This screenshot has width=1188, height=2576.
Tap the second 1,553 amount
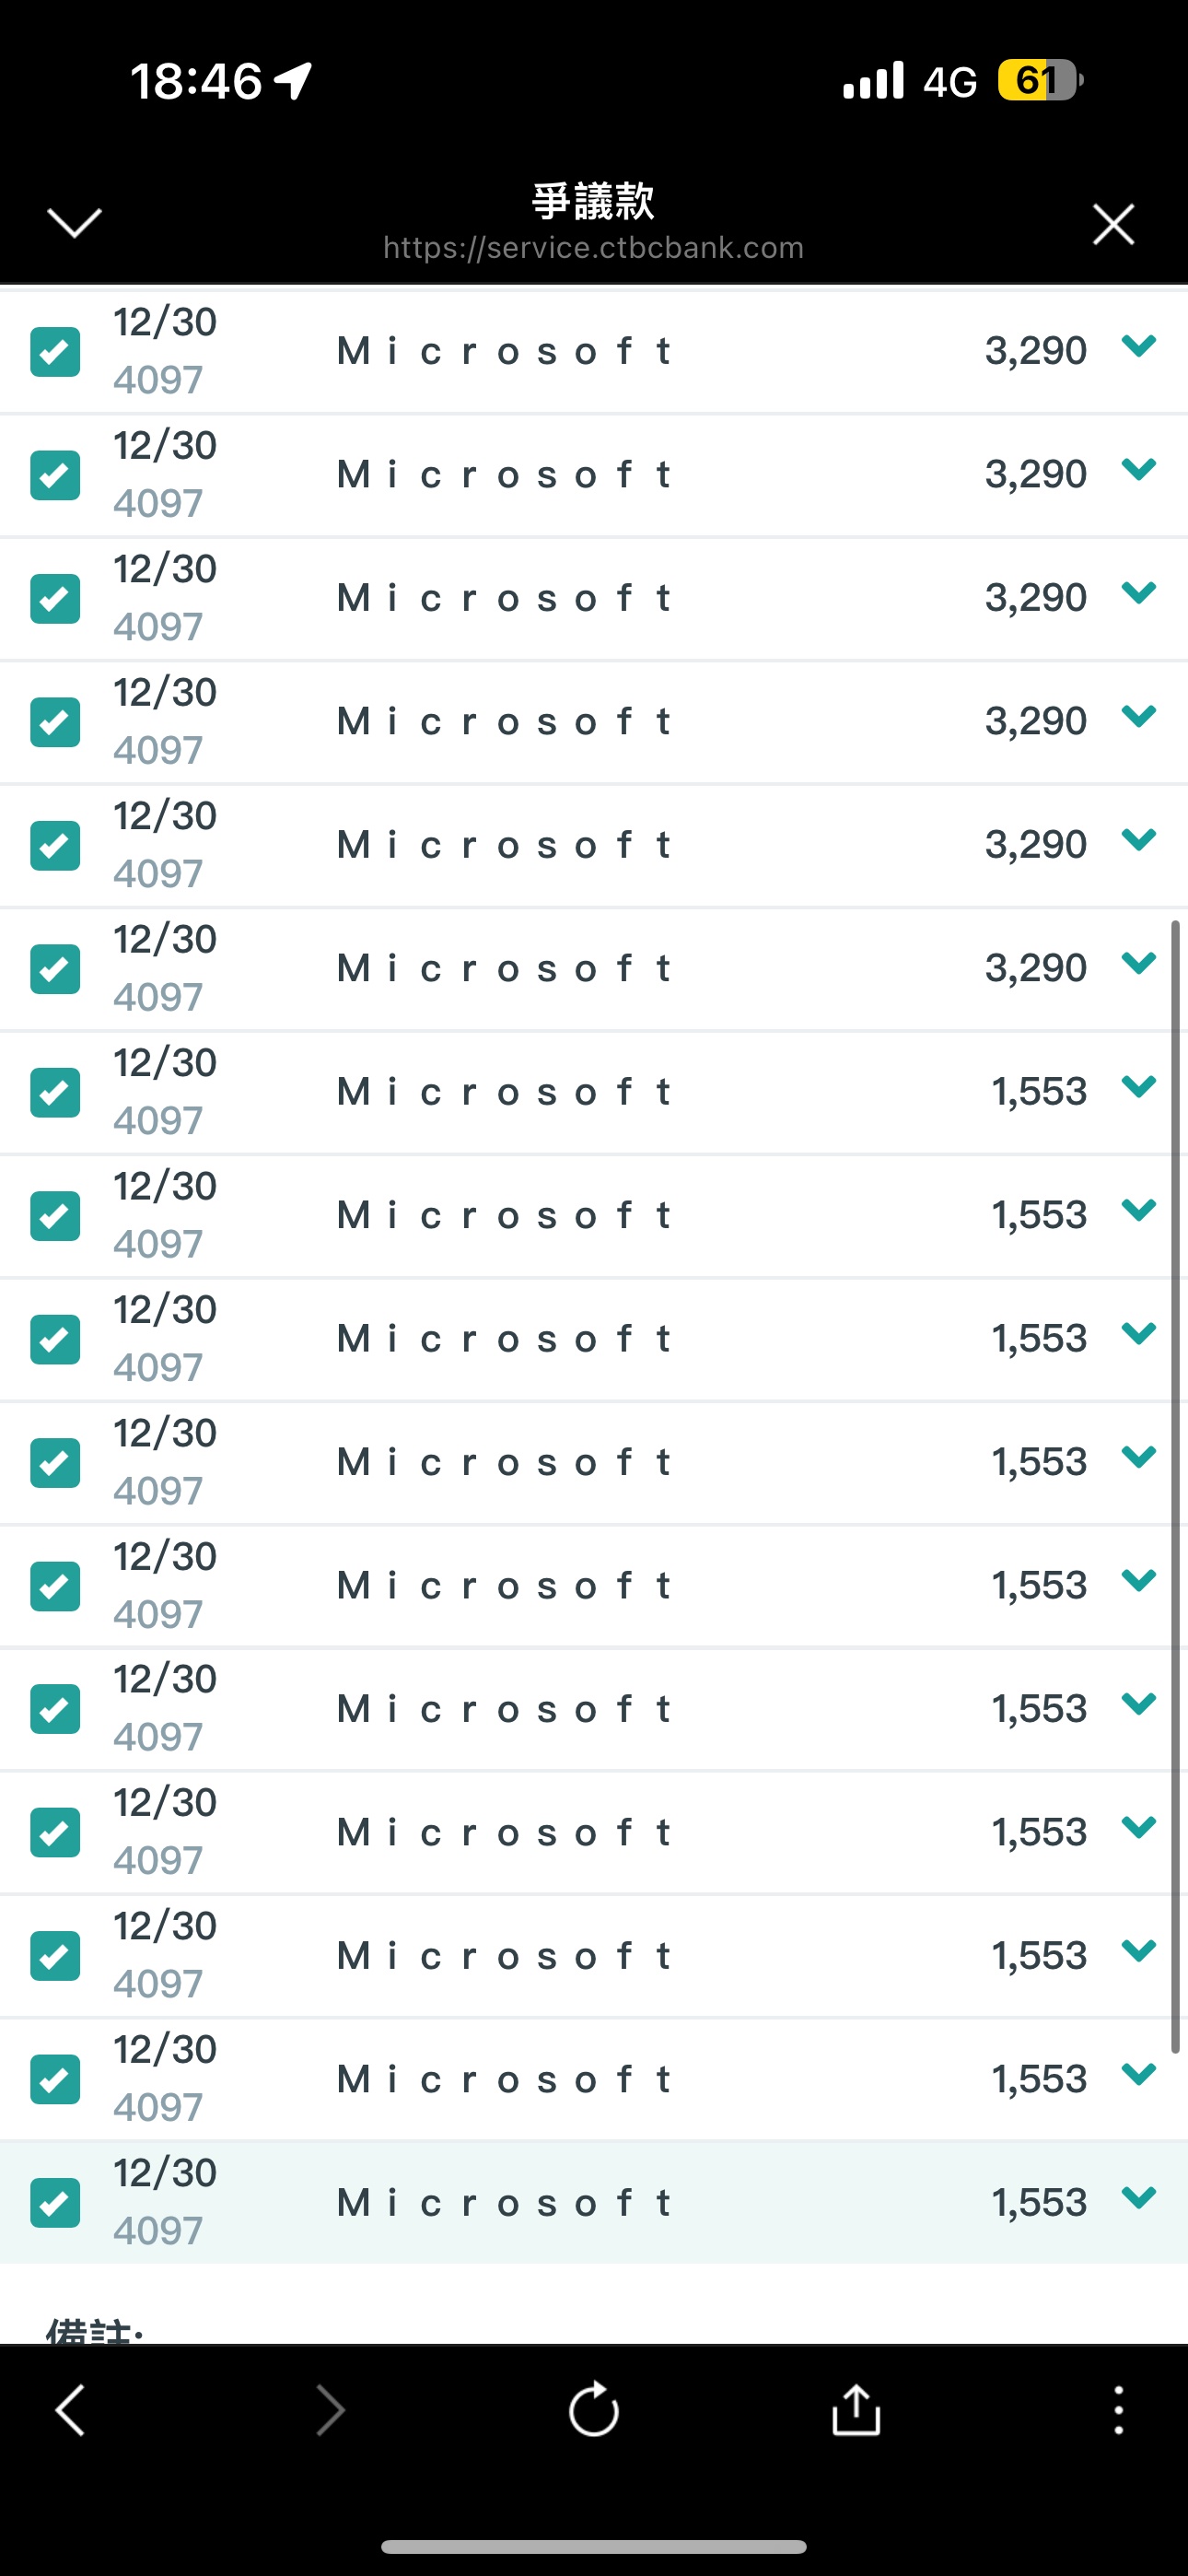(x=1039, y=1215)
